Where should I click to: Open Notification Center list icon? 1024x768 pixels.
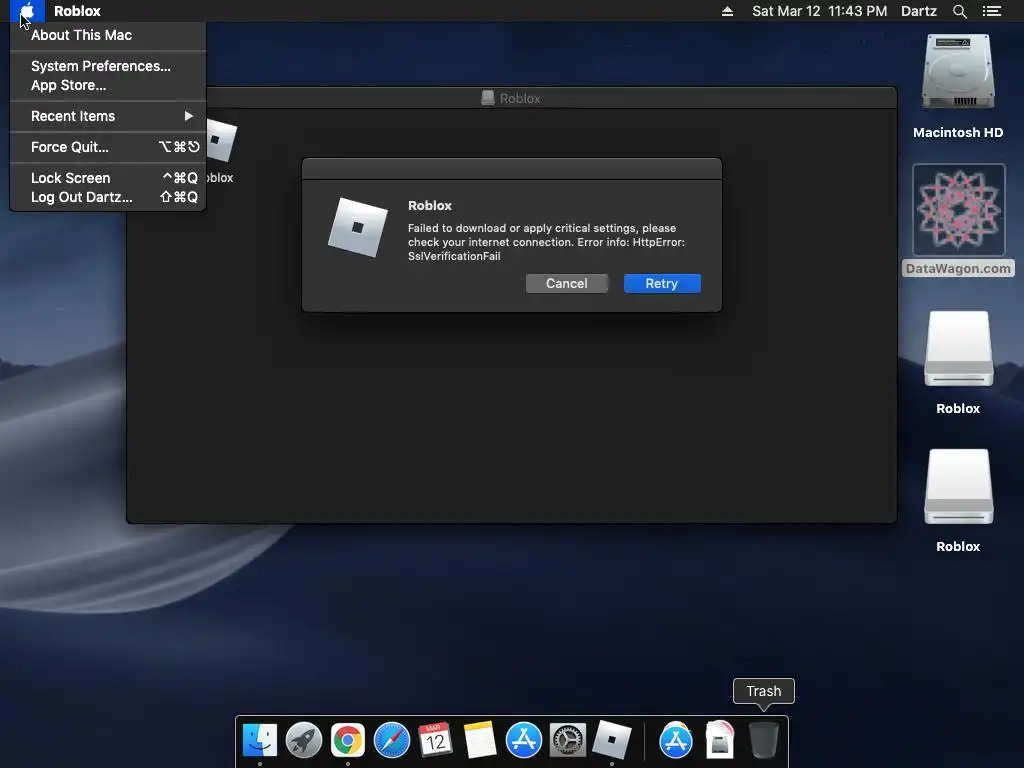(991, 11)
